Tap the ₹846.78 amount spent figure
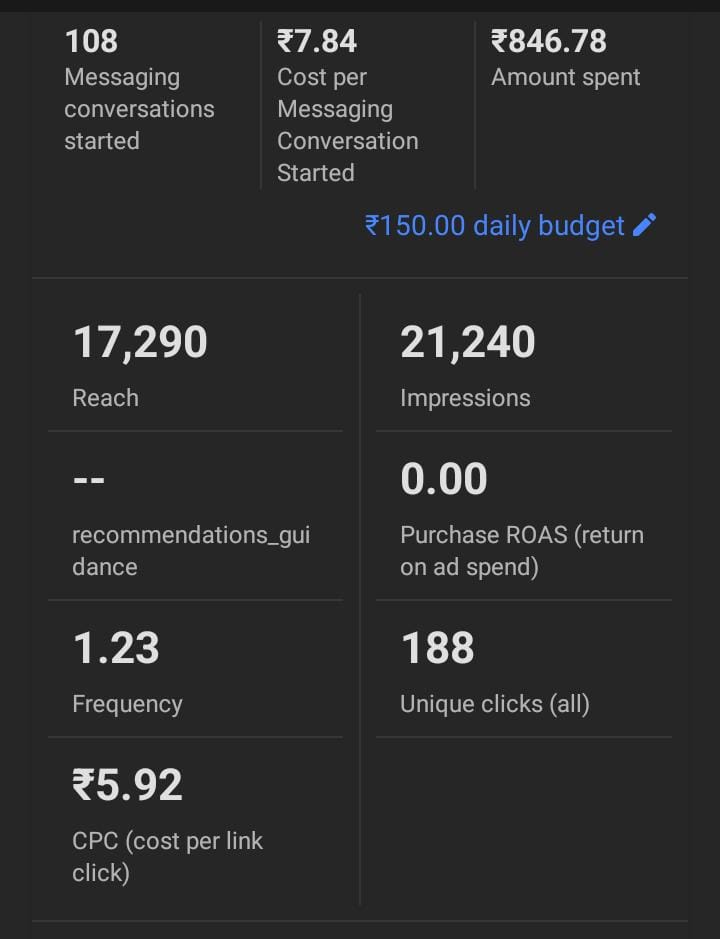 pyautogui.click(x=548, y=41)
